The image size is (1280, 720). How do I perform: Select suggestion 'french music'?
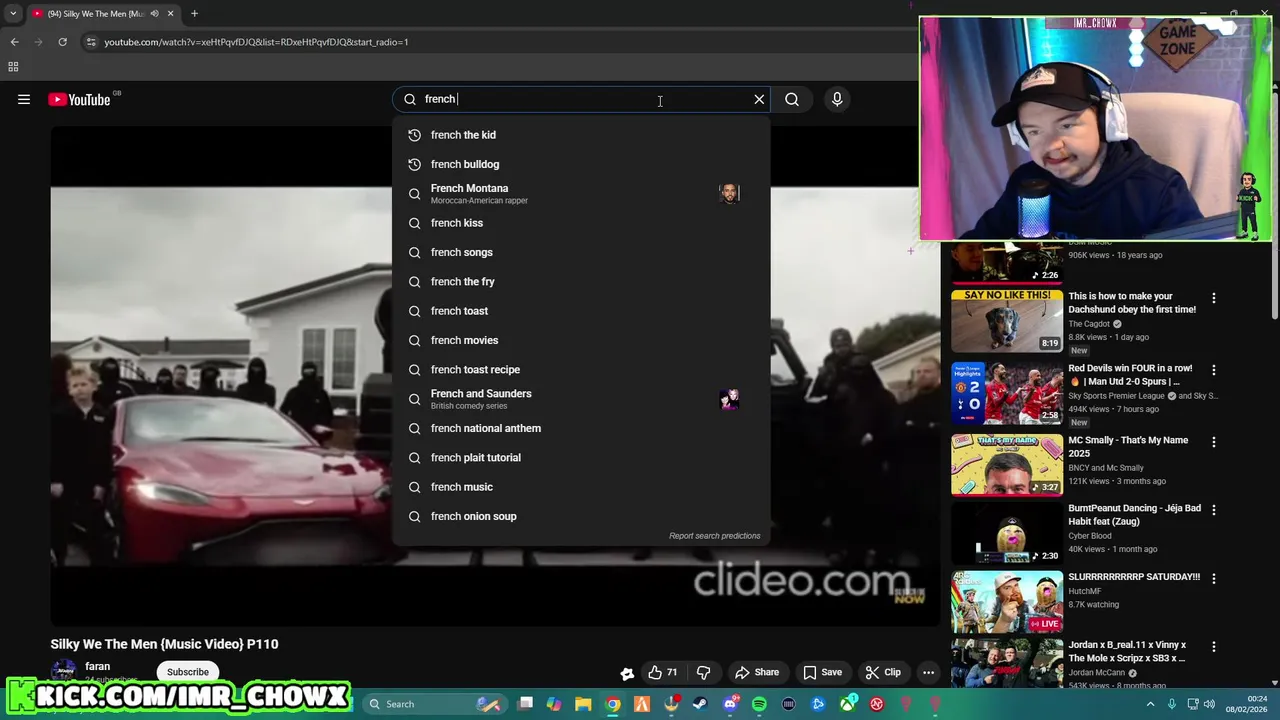coord(582,487)
